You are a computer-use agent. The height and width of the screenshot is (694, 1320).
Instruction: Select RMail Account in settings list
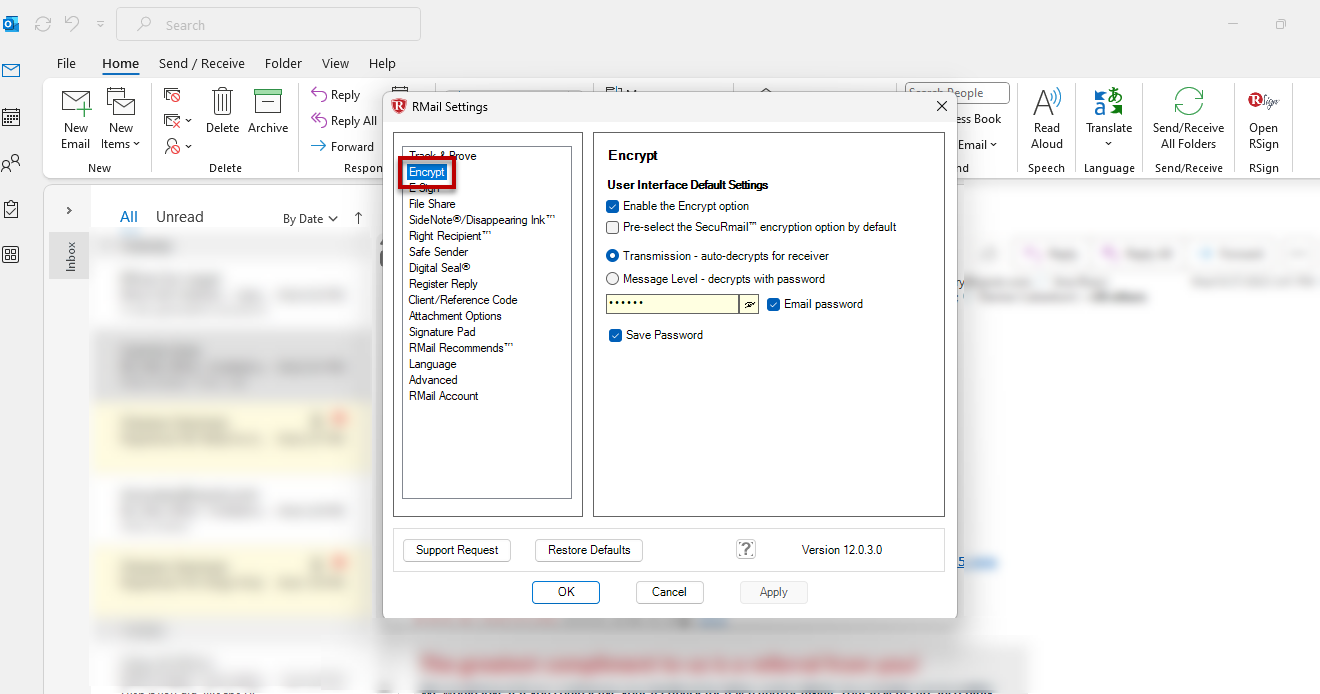[443, 396]
